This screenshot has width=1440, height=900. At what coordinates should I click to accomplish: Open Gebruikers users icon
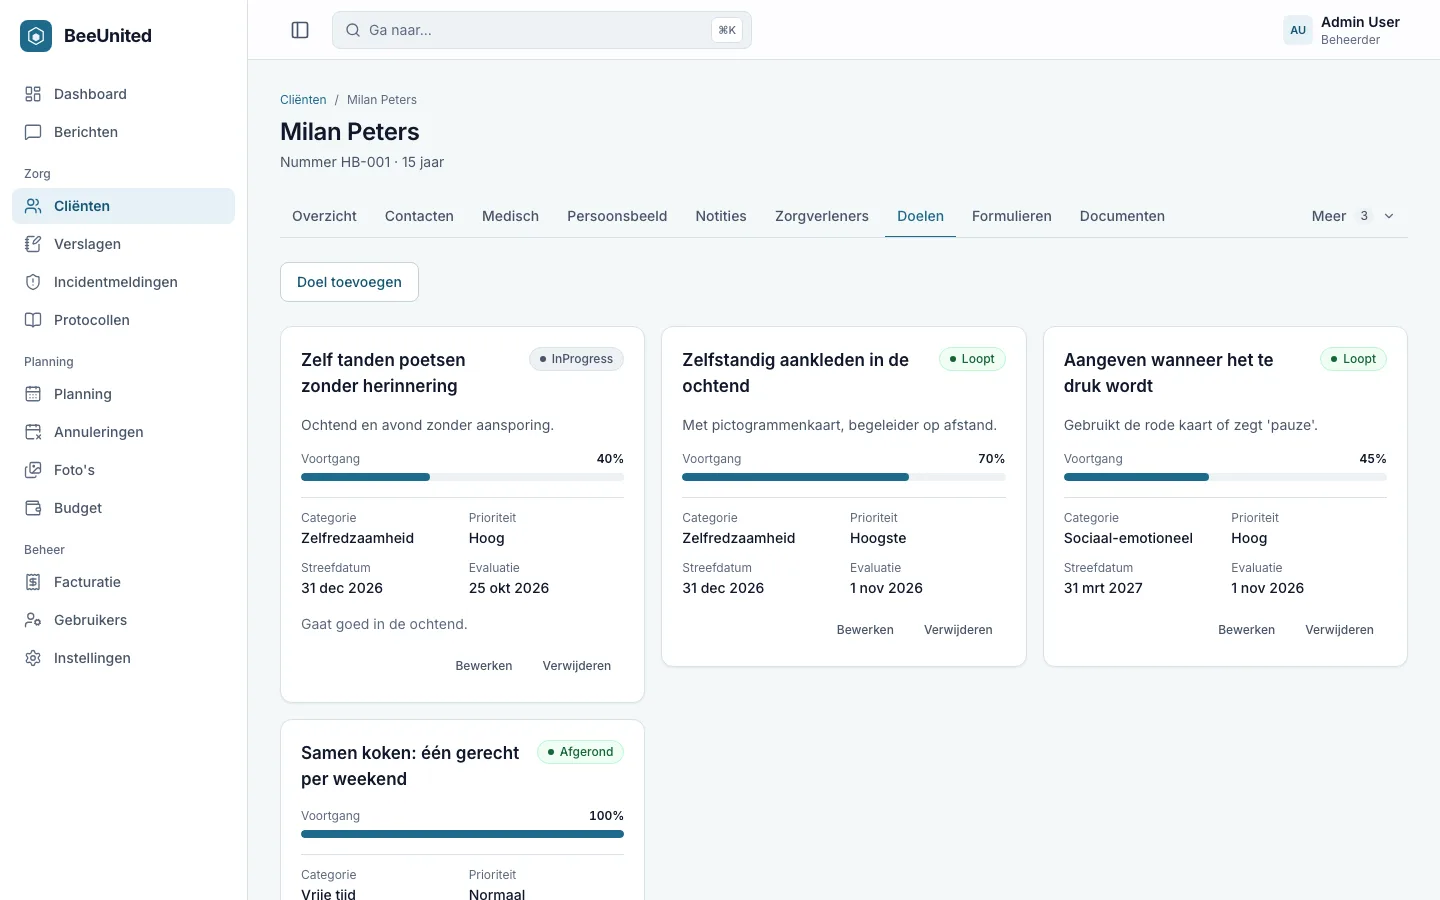coord(33,620)
